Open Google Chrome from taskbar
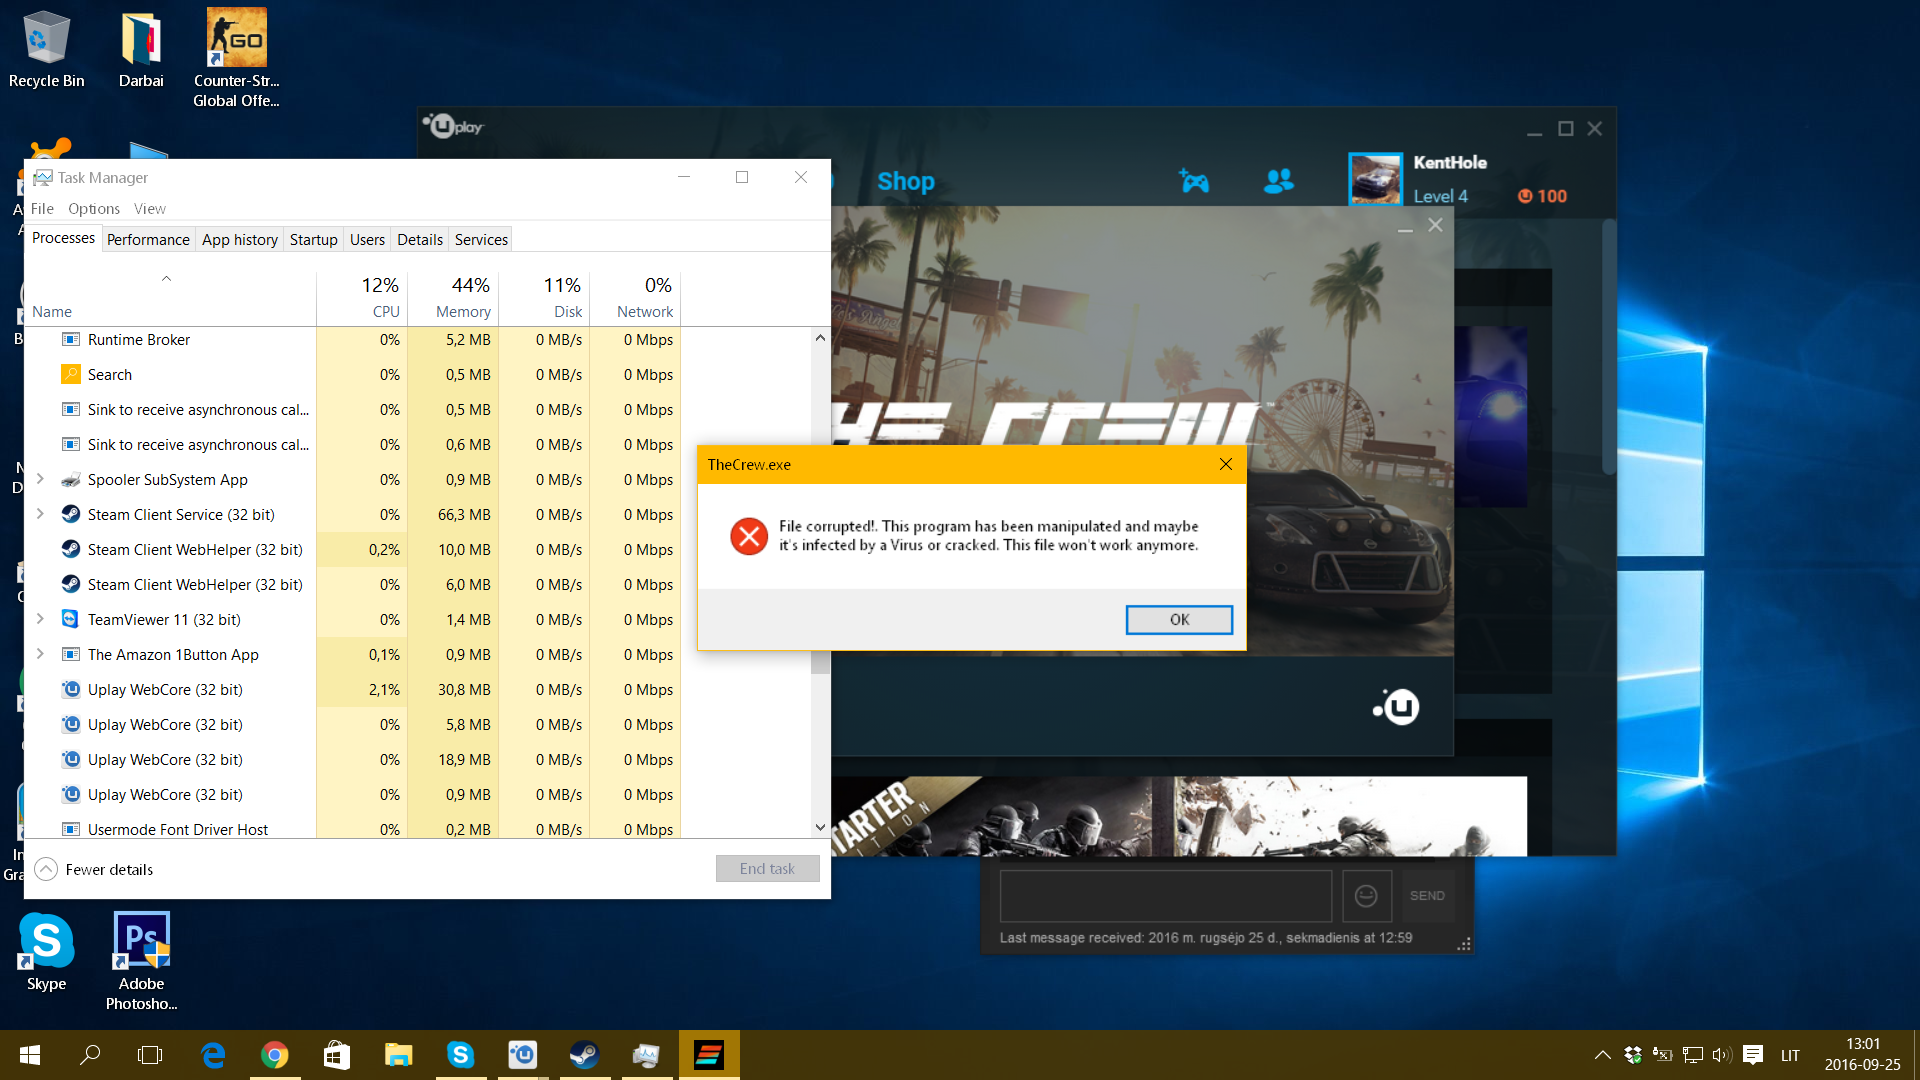The width and height of the screenshot is (1920, 1080). [274, 1055]
